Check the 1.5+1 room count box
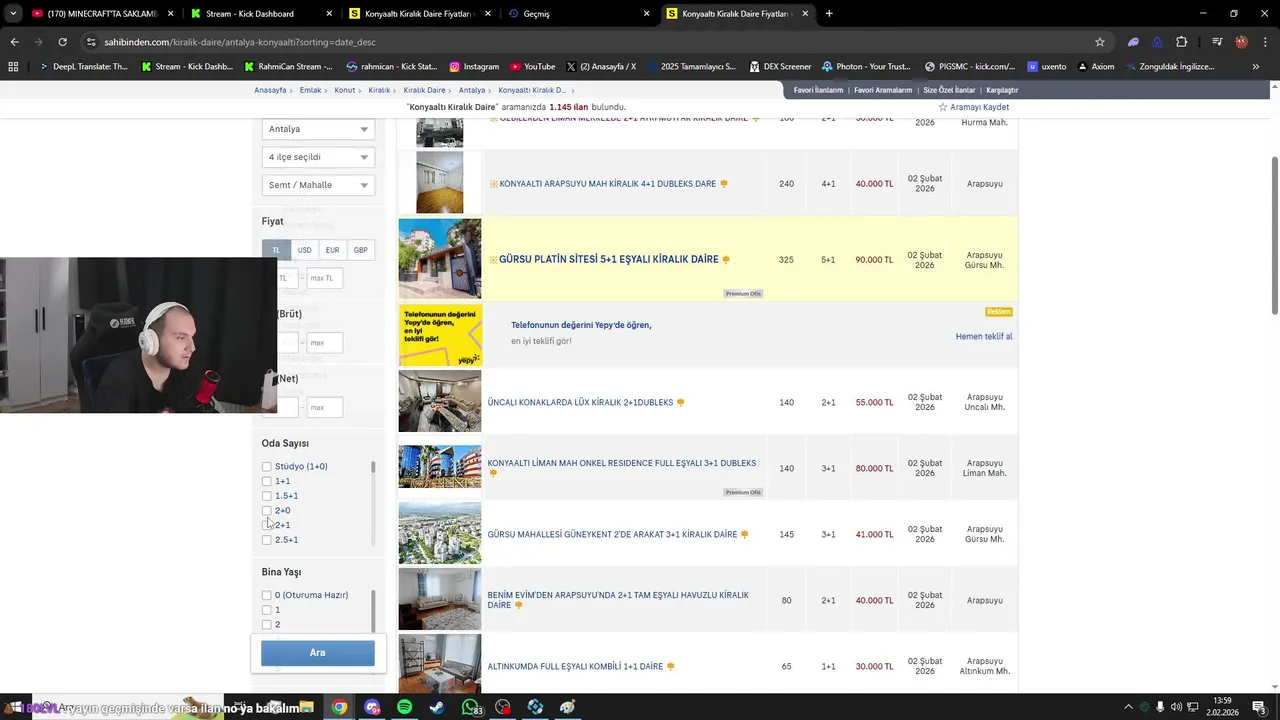Screen dimensions: 1280x720 (x=267, y=496)
